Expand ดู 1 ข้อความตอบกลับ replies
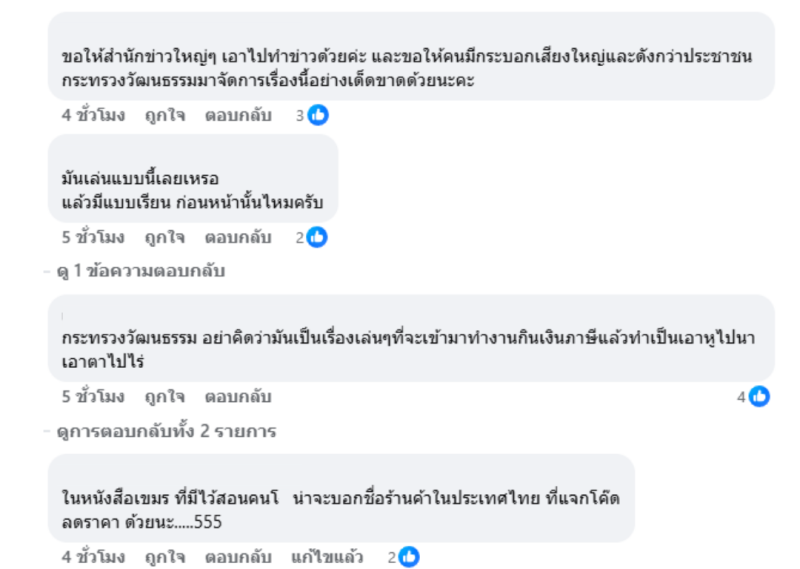The image size is (800, 569). [x=141, y=271]
